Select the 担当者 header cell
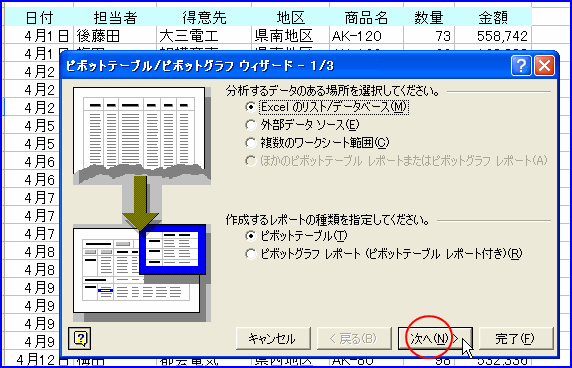This screenshot has height=368, width=572. [x=115, y=17]
